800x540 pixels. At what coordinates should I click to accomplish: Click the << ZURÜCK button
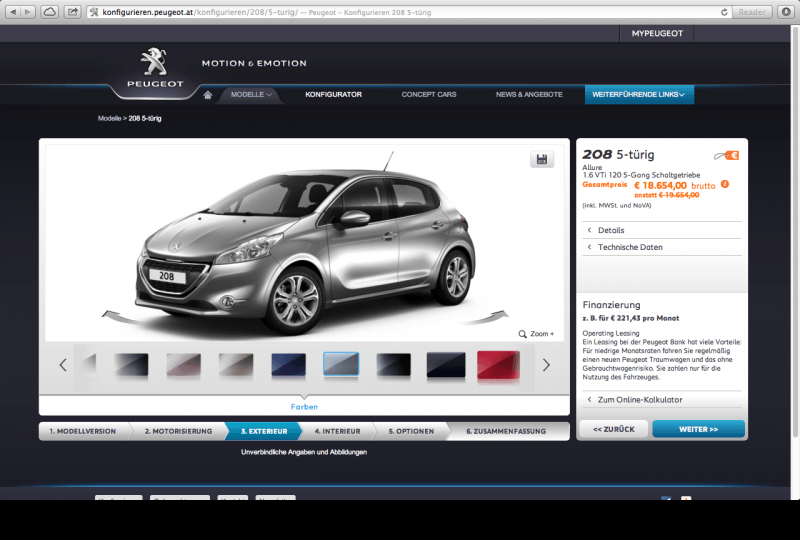tap(614, 429)
